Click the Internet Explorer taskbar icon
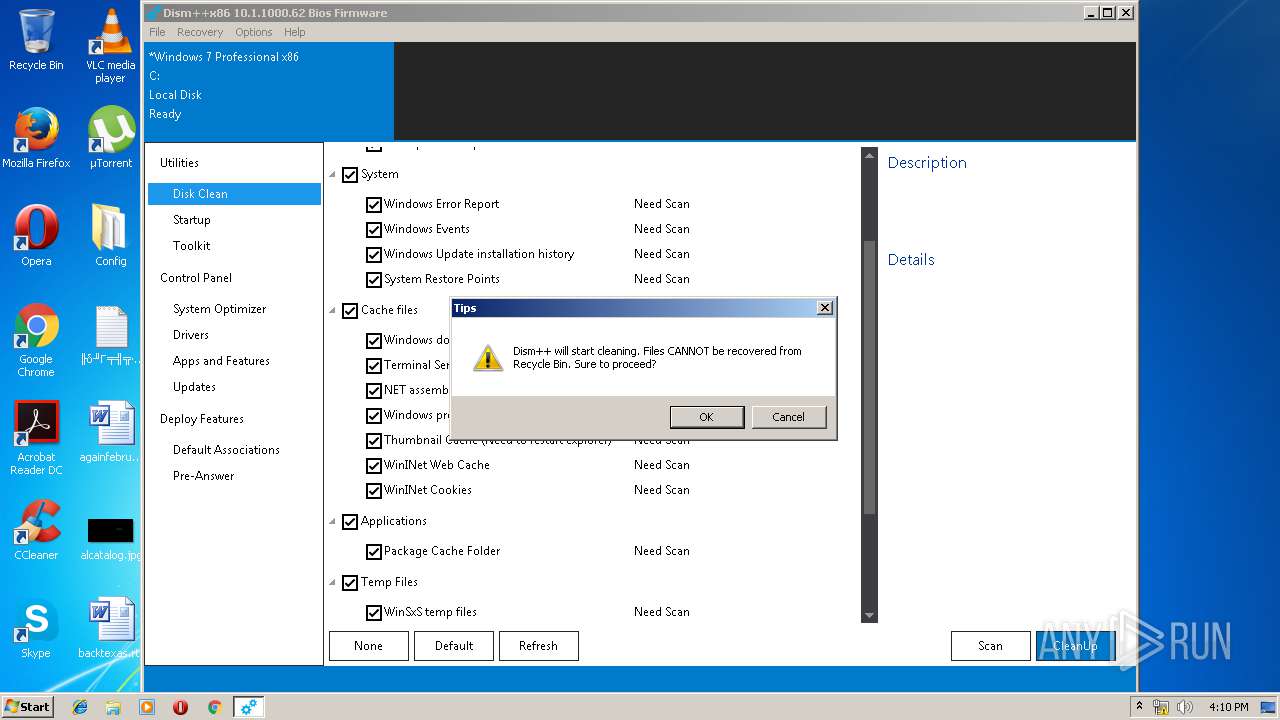The height and width of the screenshot is (720, 1280). pos(80,707)
